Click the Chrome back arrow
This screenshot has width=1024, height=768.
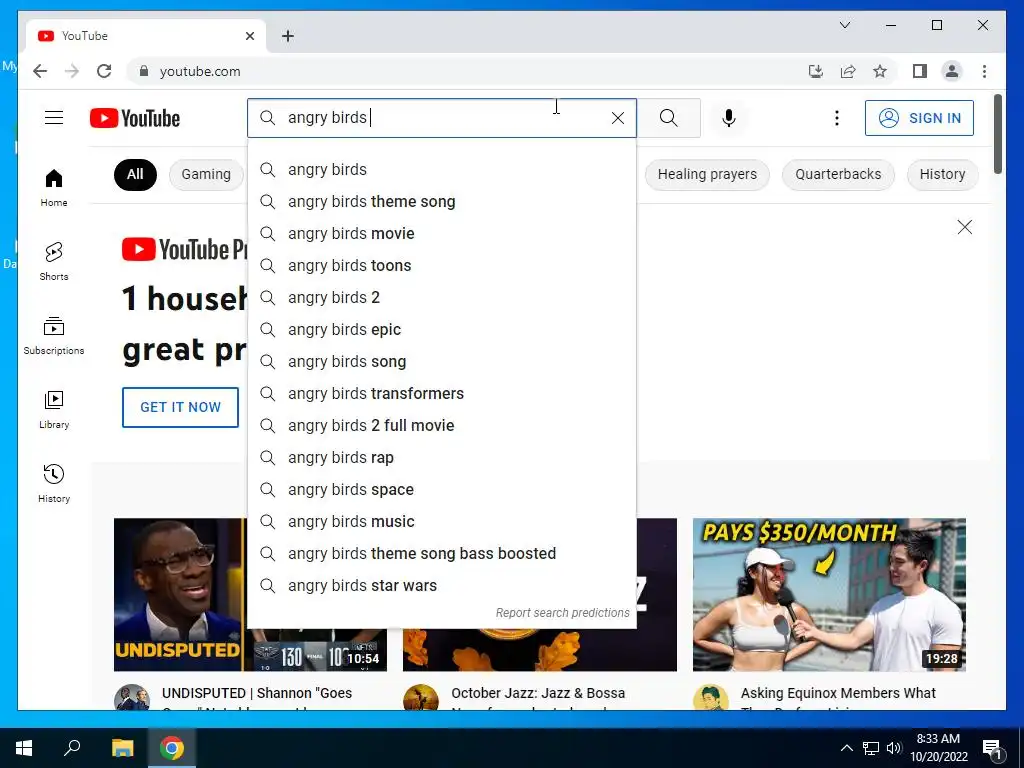point(40,71)
